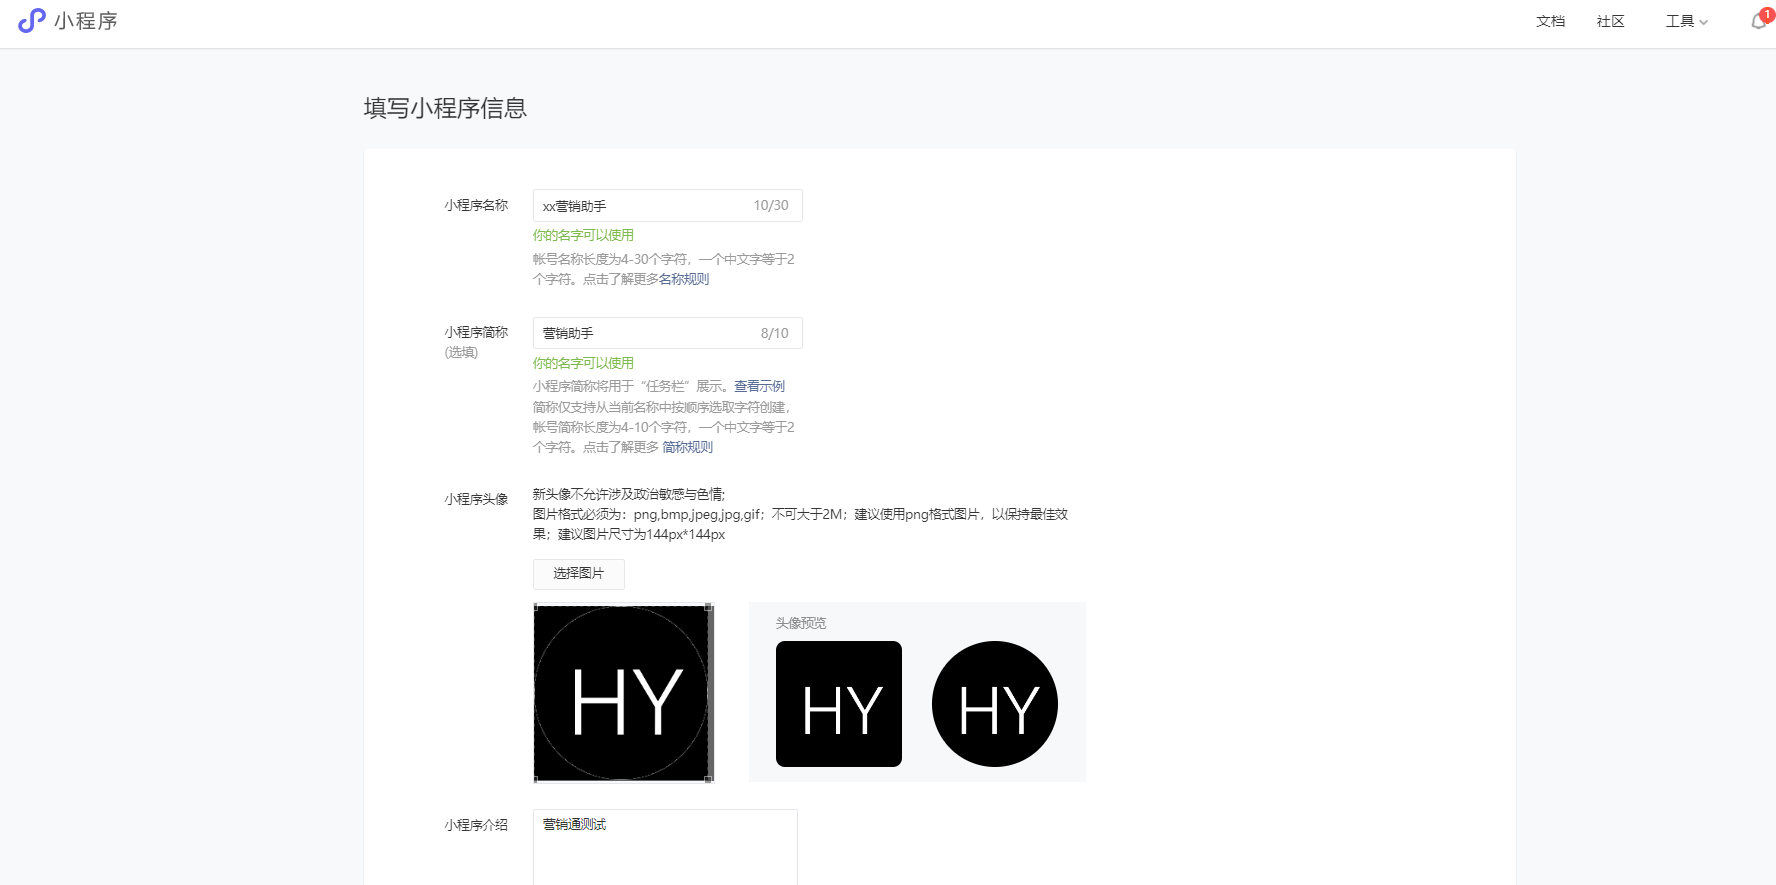Open the 简称规则 link
This screenshot has height=885, width=1776.
[688, 447]
